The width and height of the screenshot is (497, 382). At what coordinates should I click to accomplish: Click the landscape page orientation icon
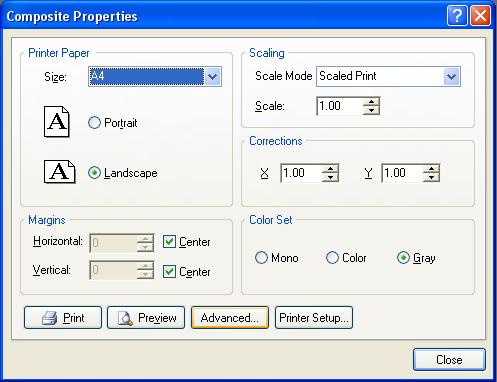60,172
